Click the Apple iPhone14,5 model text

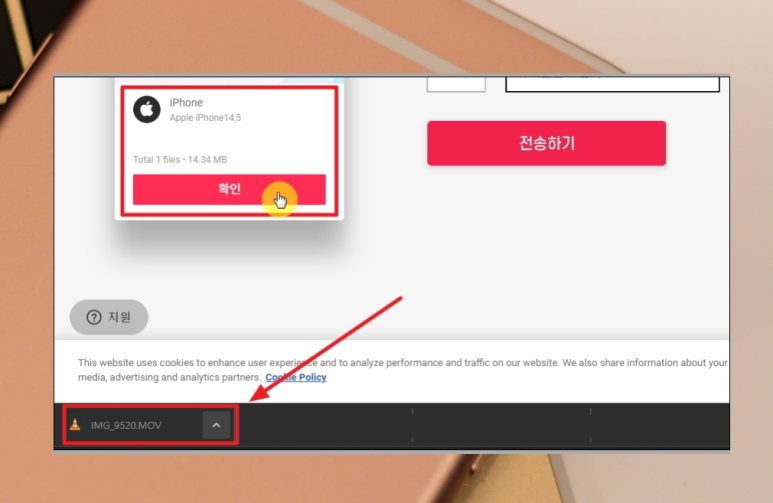click(x=205, y=118)
